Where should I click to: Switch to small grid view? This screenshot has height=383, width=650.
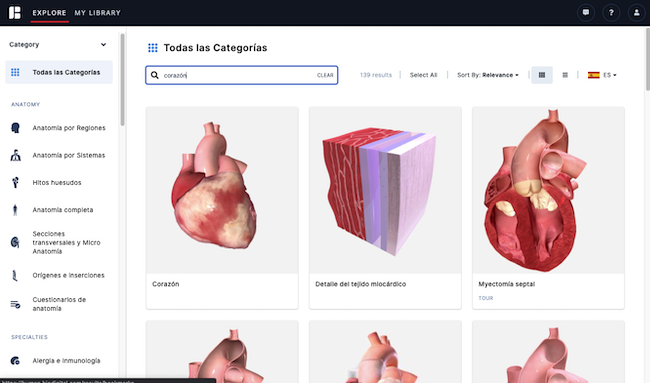565,75
